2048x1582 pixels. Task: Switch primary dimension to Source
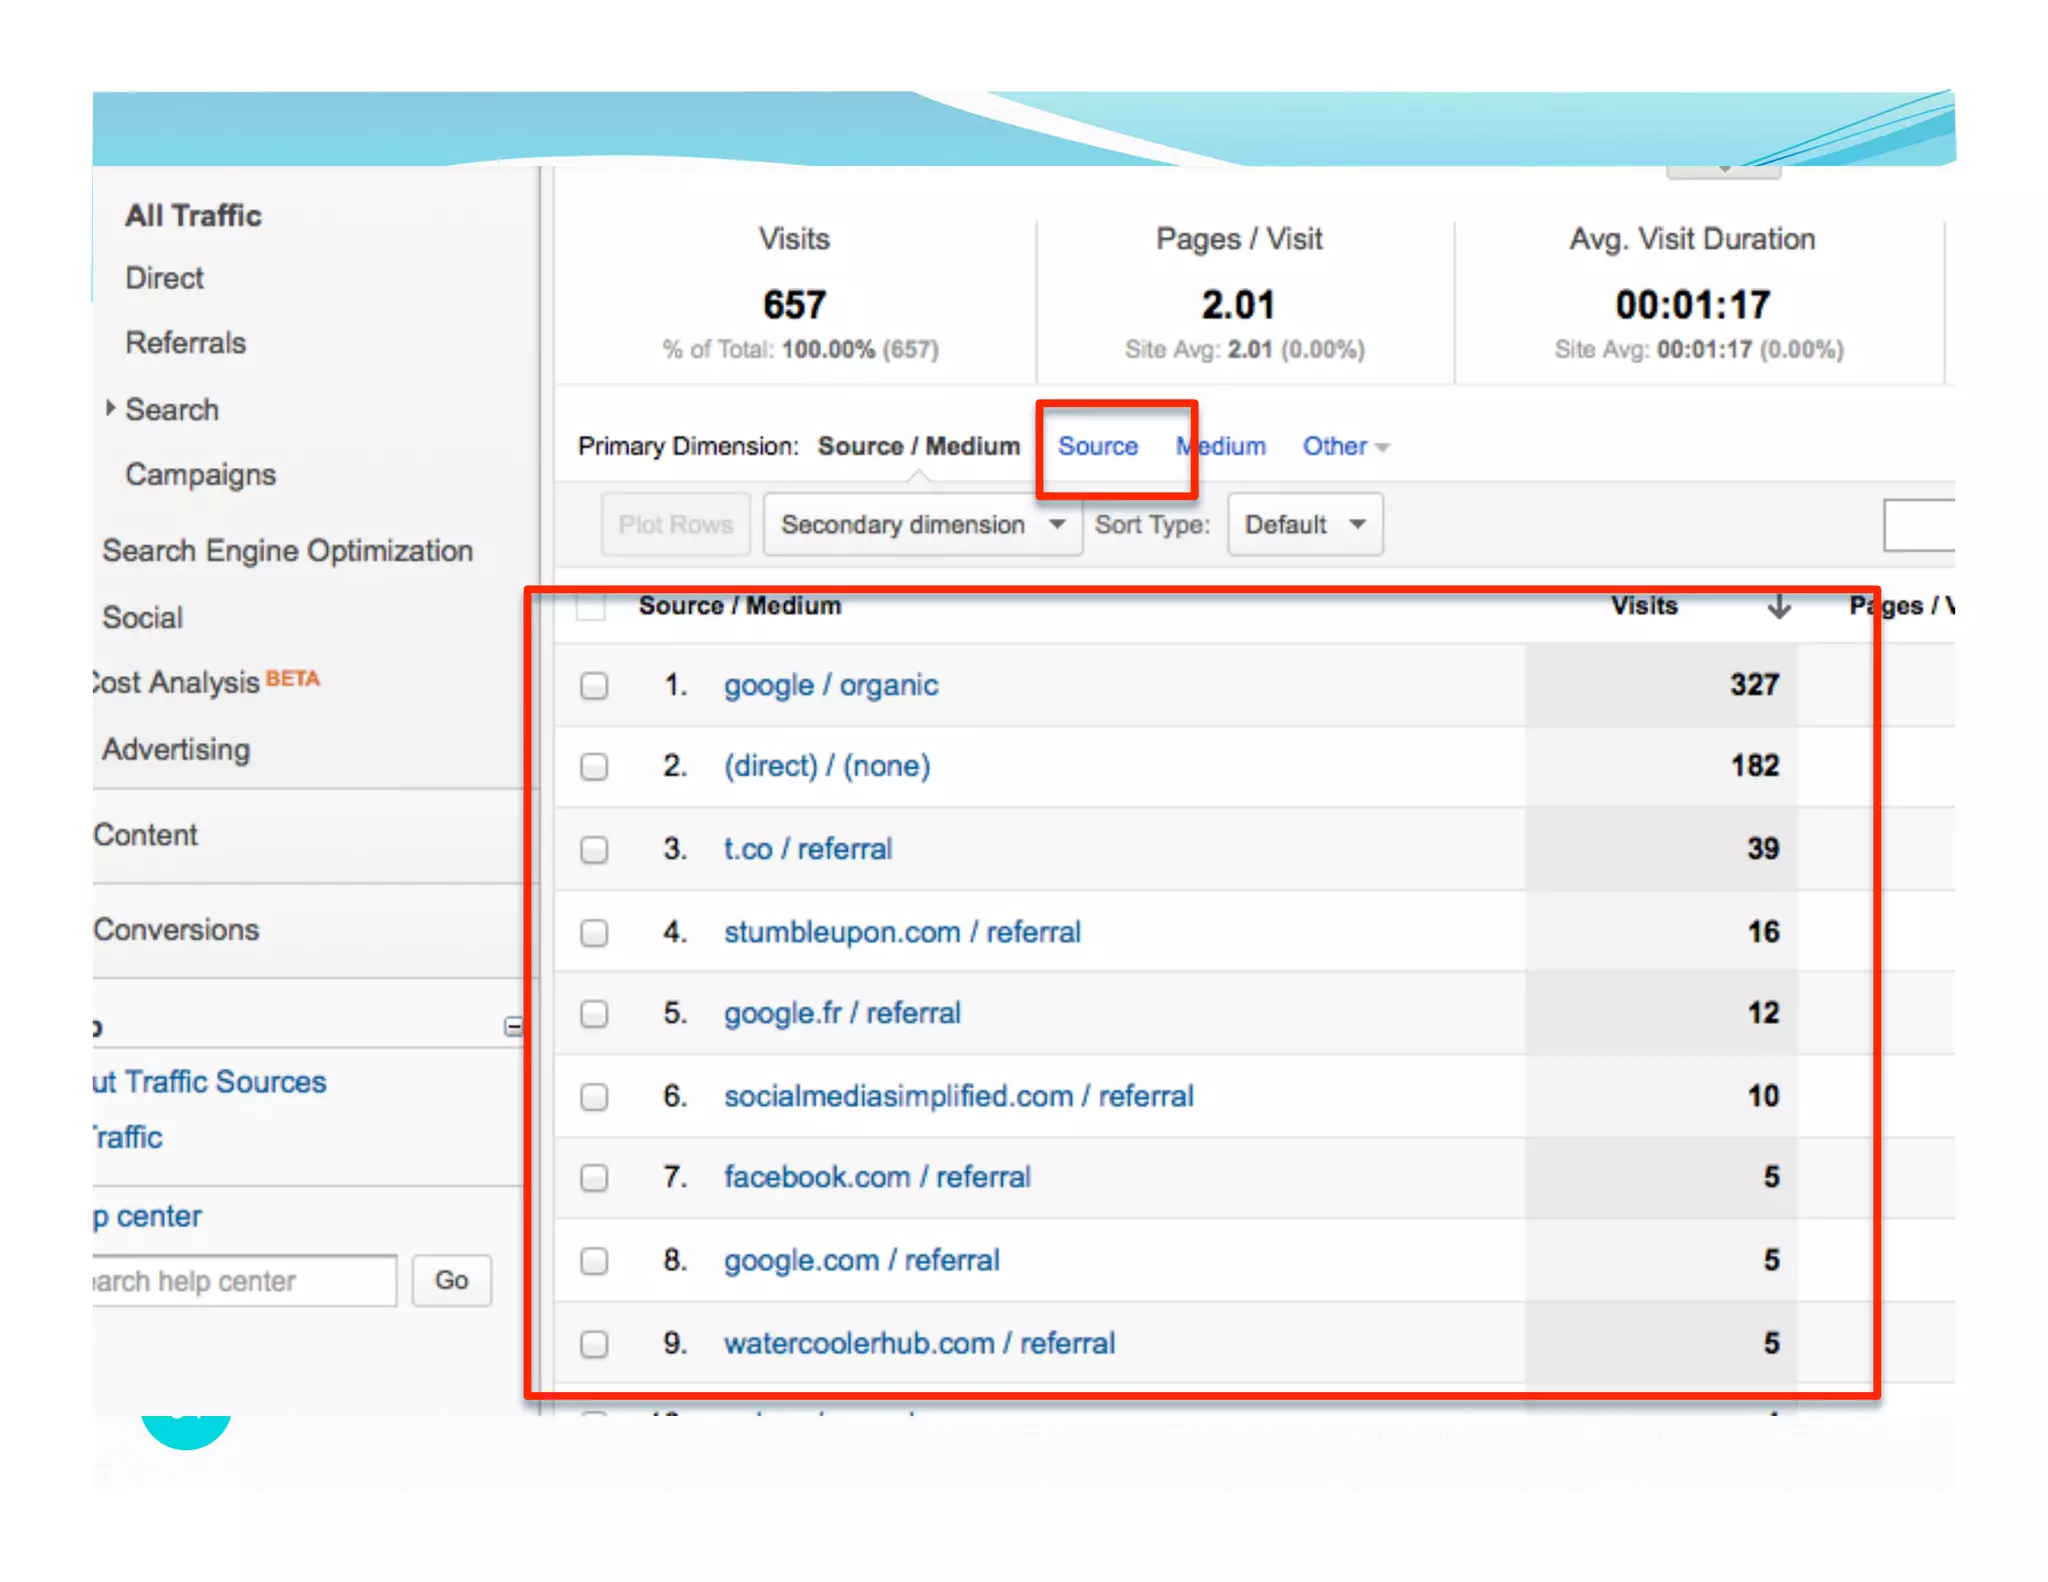pos(1097,446)
